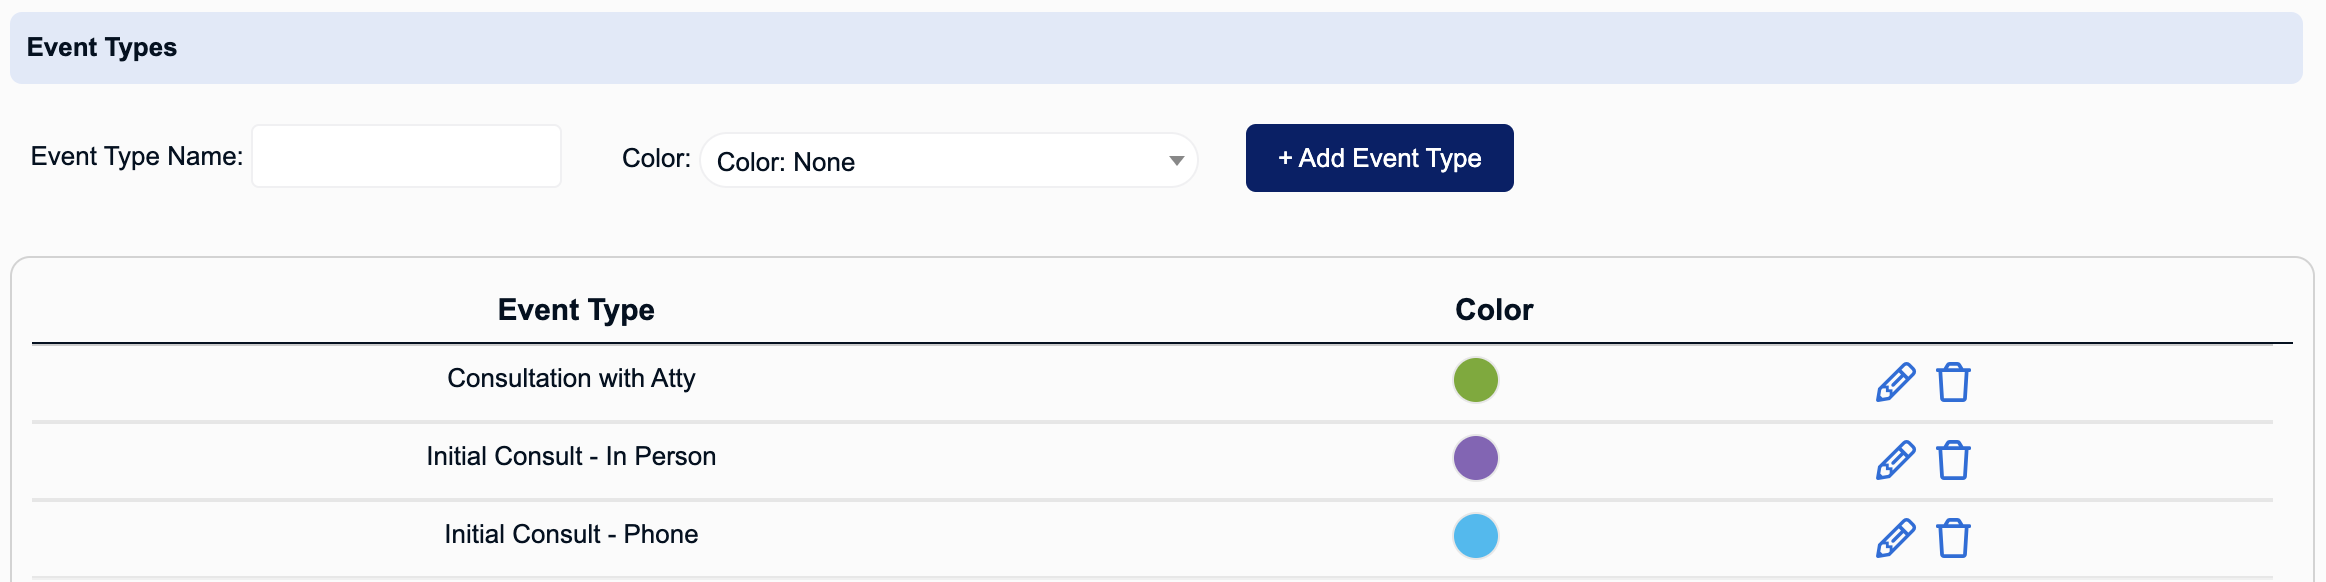Click pencil icon for Initial Consult - In Person
Screen dimensions: 2326x582
point(1895,460)
